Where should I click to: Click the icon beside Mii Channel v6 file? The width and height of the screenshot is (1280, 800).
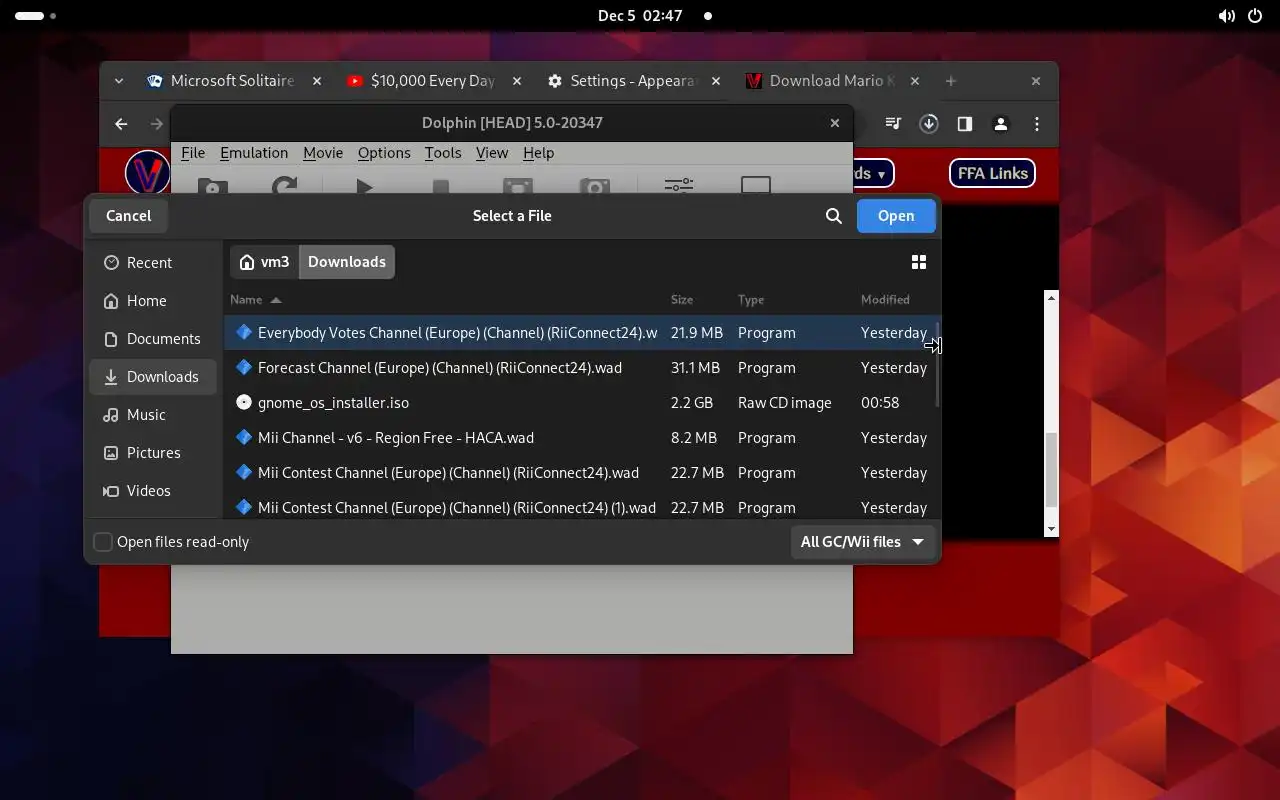pos(243,437)
